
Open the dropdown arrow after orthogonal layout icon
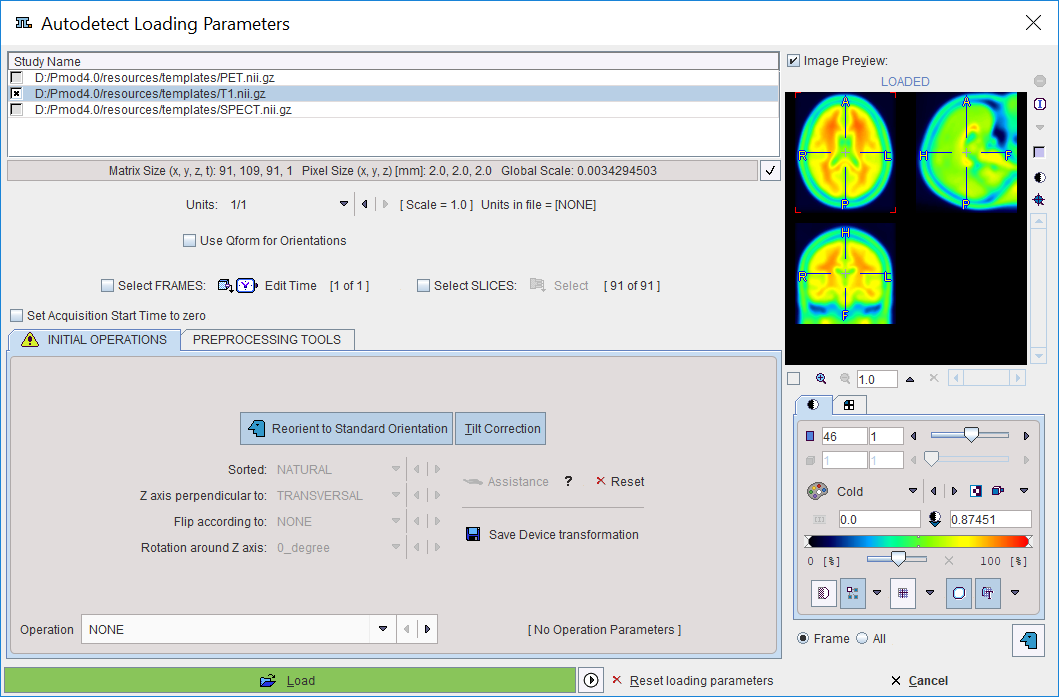point(877,593)
